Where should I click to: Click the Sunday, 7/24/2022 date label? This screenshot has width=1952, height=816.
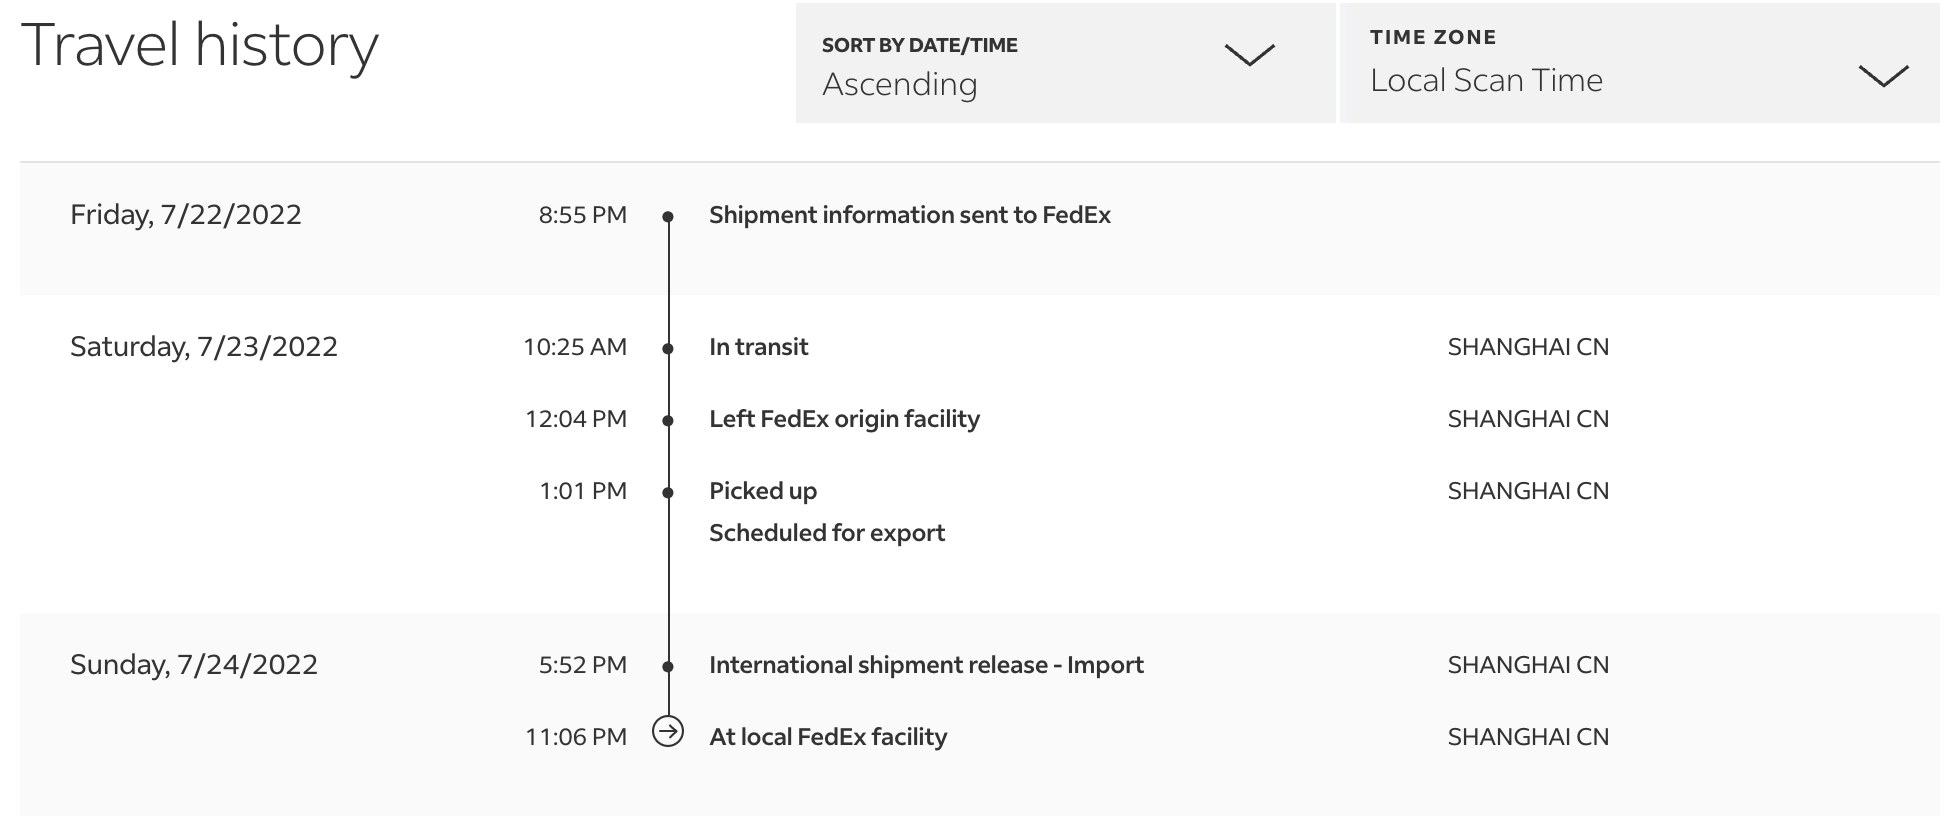(x=194, y=665)
